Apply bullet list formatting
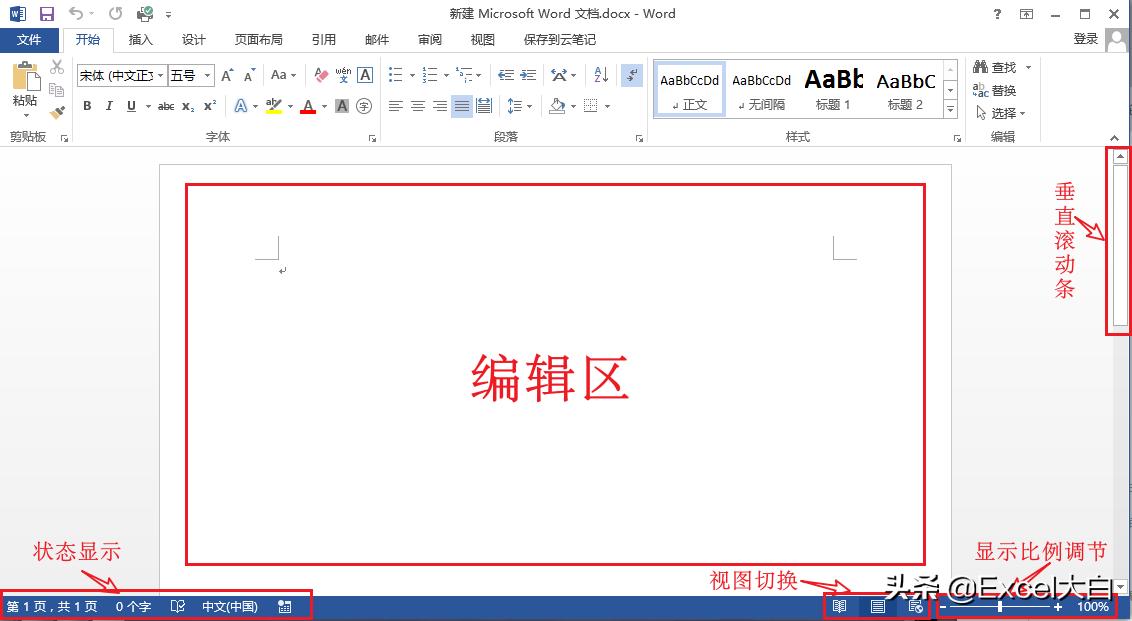The width and height of the screenshot is (1132, 621). click(394, 74)
